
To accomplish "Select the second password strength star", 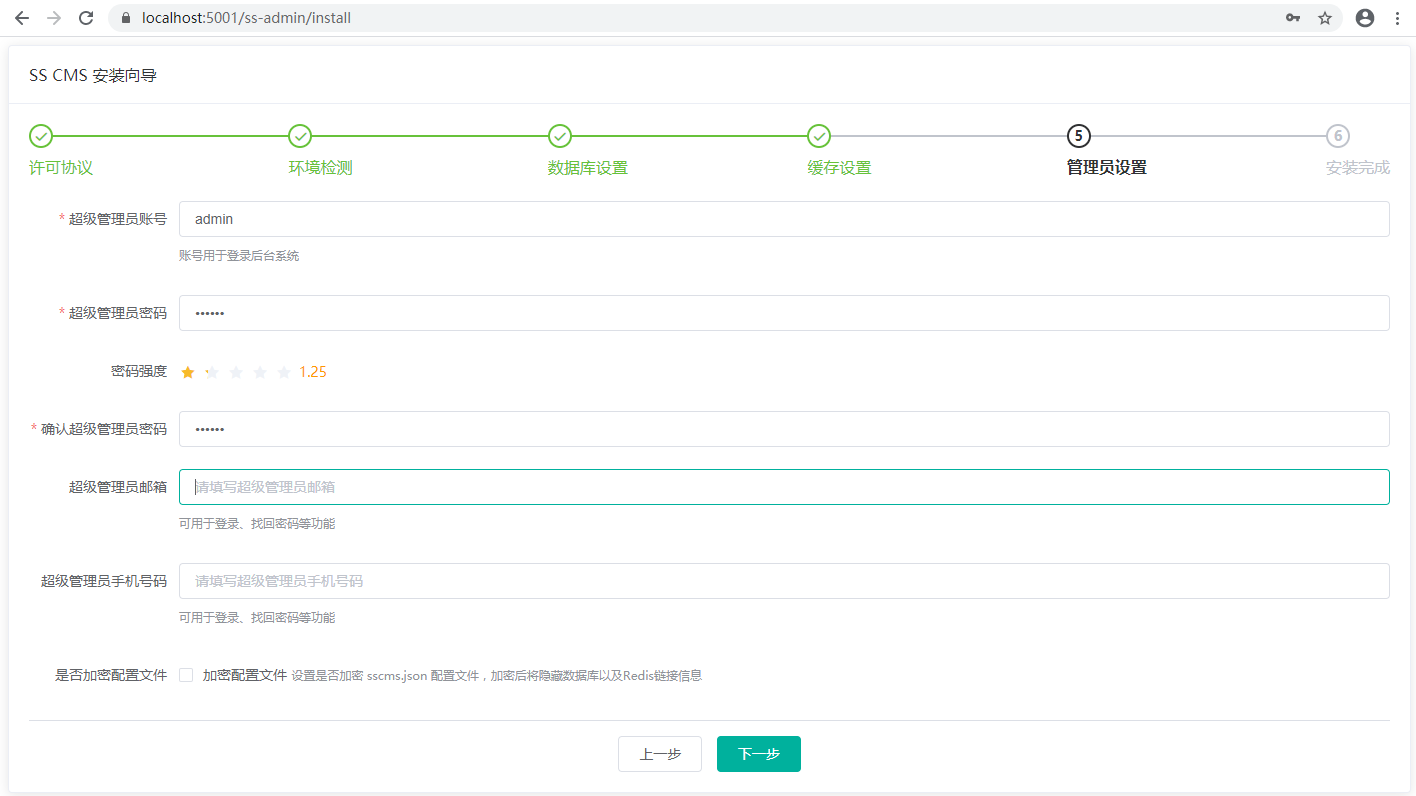I will 212,372.
